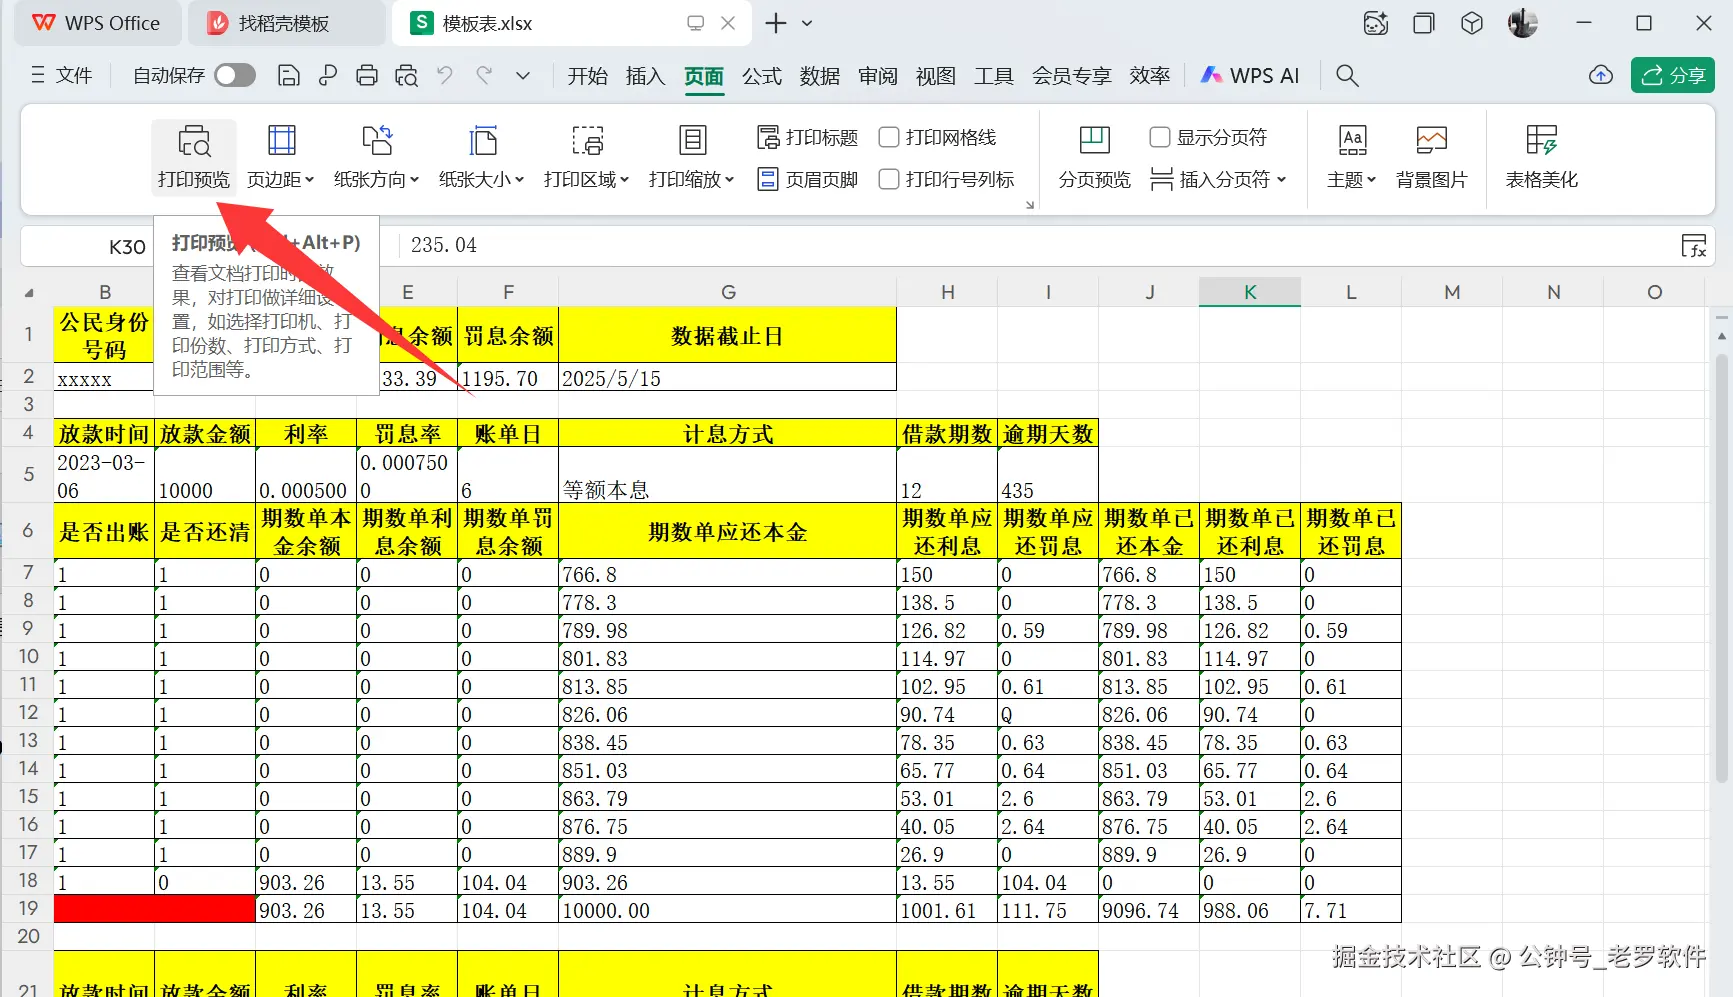
Task: Click Table Beautify (表格美化) icon
Action: pyautogui.click(x=1542, y=156)
